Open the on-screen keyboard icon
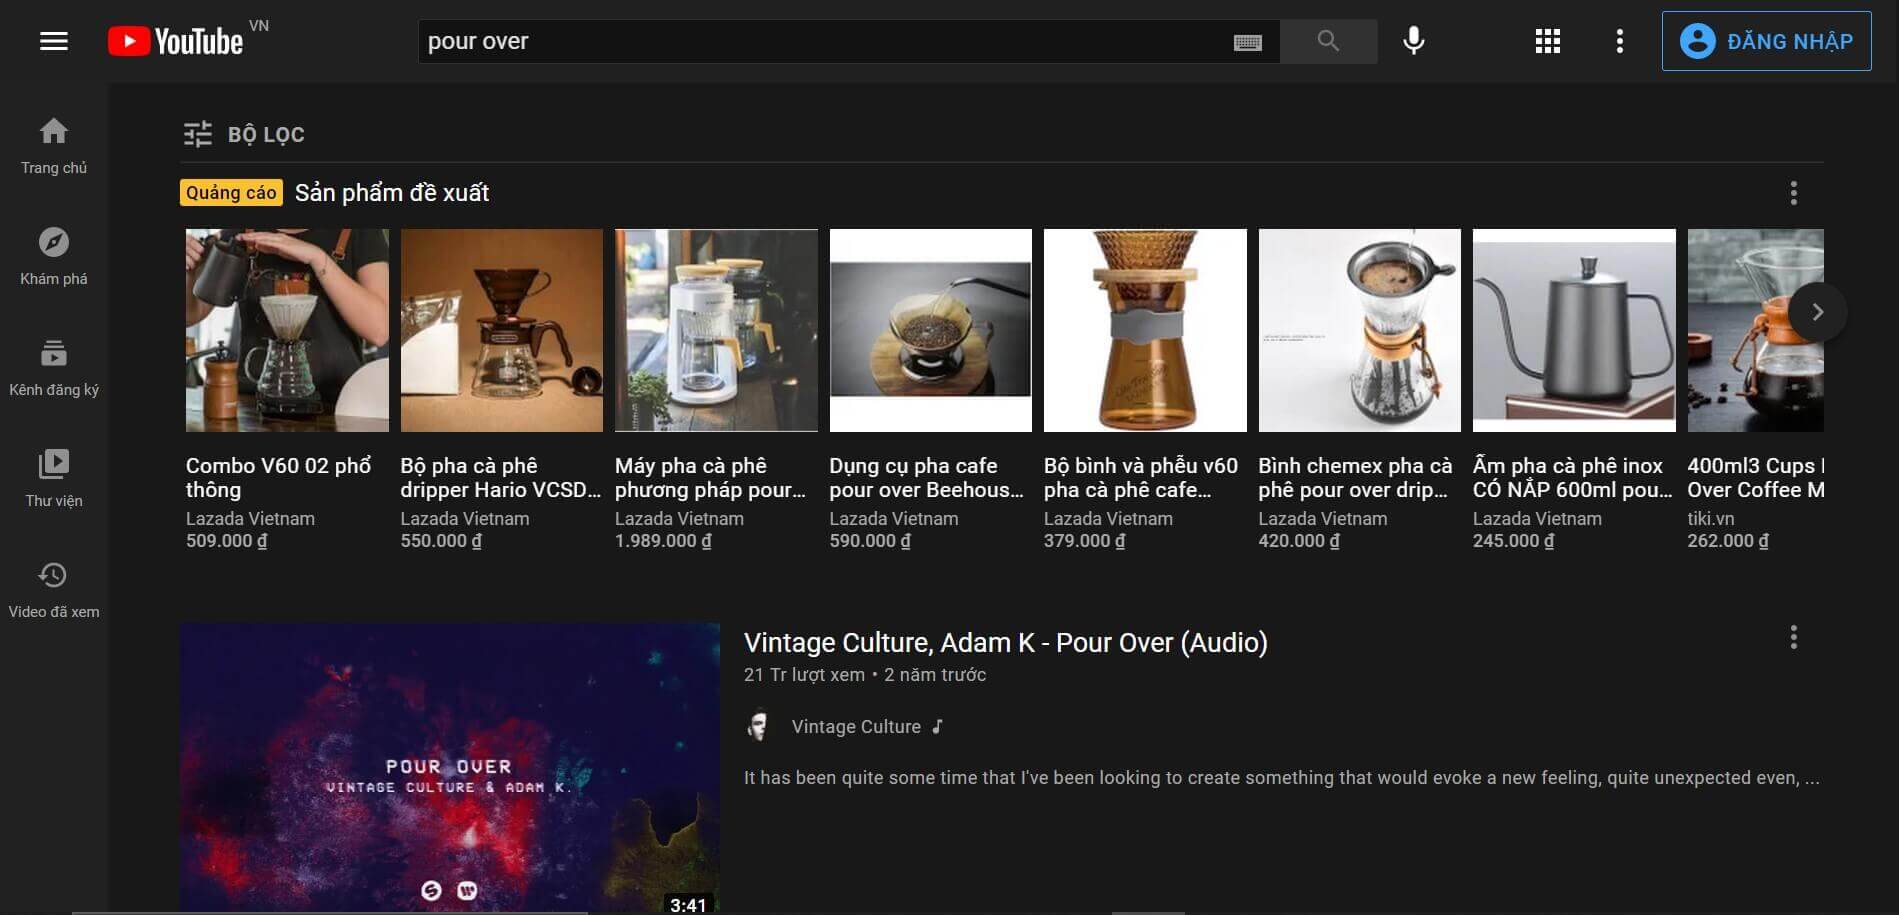Image resolution: width=1899 pixels, height=915 pixels. tap(1247, 42)
